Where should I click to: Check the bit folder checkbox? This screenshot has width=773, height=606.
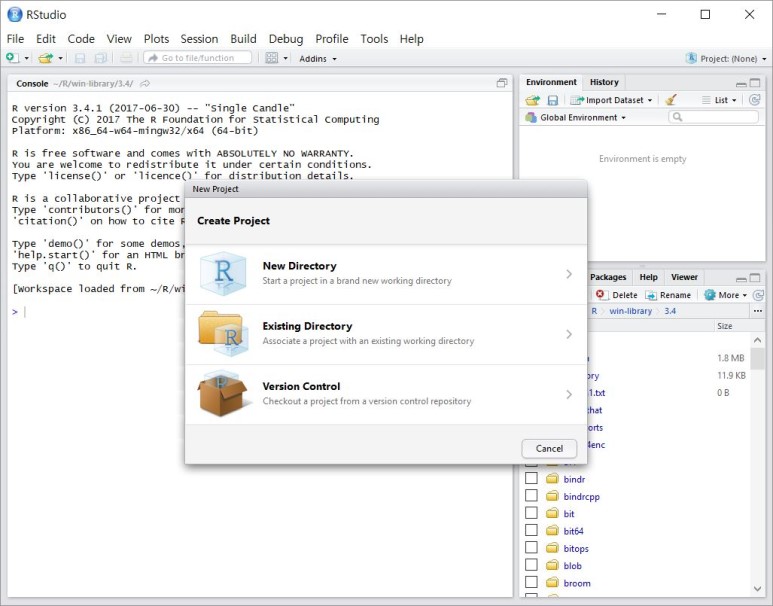(x=531, y=513)
